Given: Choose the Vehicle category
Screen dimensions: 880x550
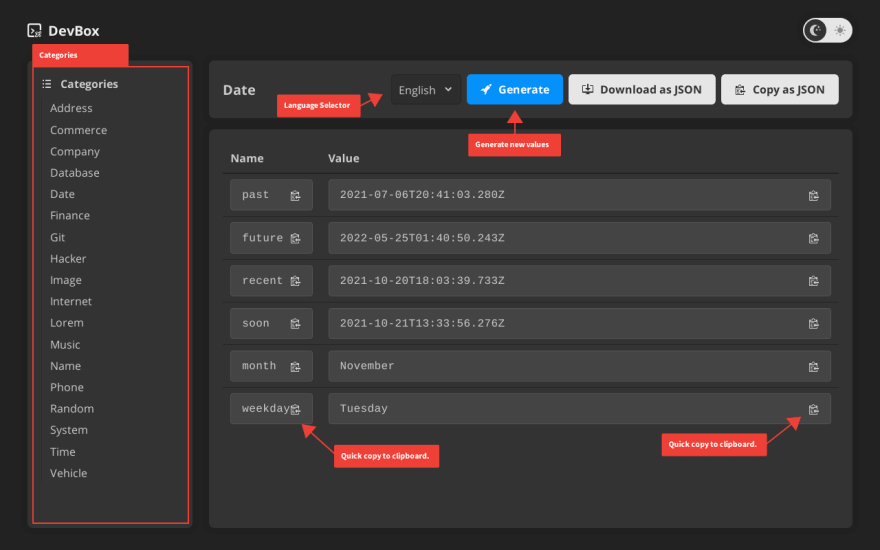Looking at the screenshot, I should (68, 473).
